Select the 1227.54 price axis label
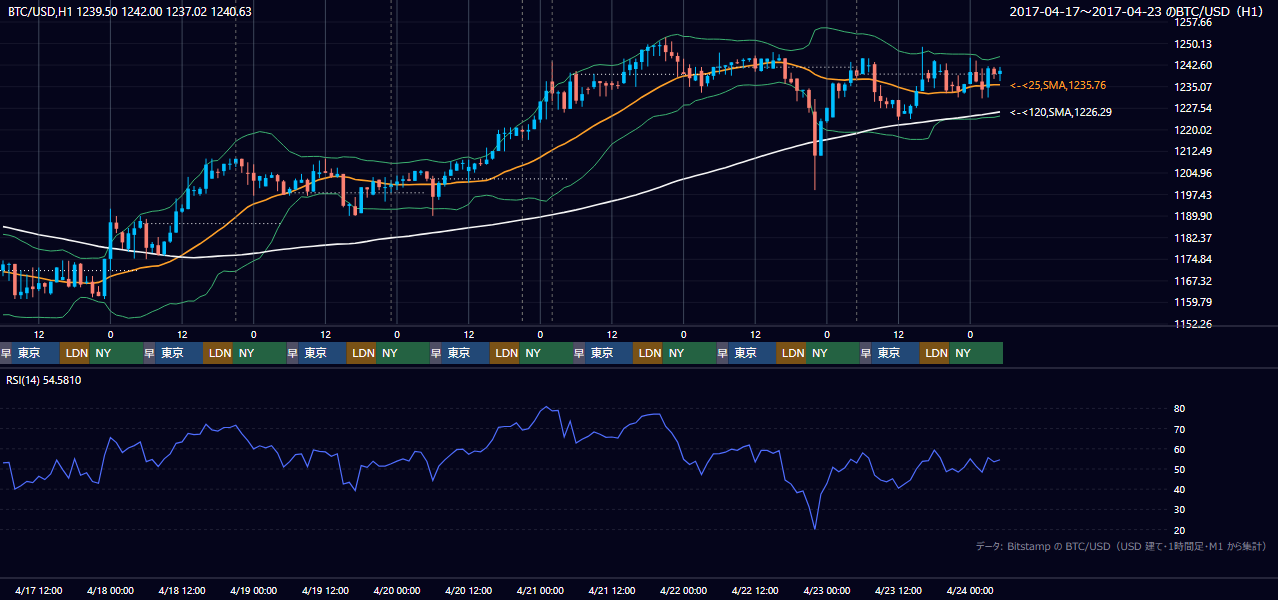This screenshot has height=600, width=1278. (x=1192, y=108)
